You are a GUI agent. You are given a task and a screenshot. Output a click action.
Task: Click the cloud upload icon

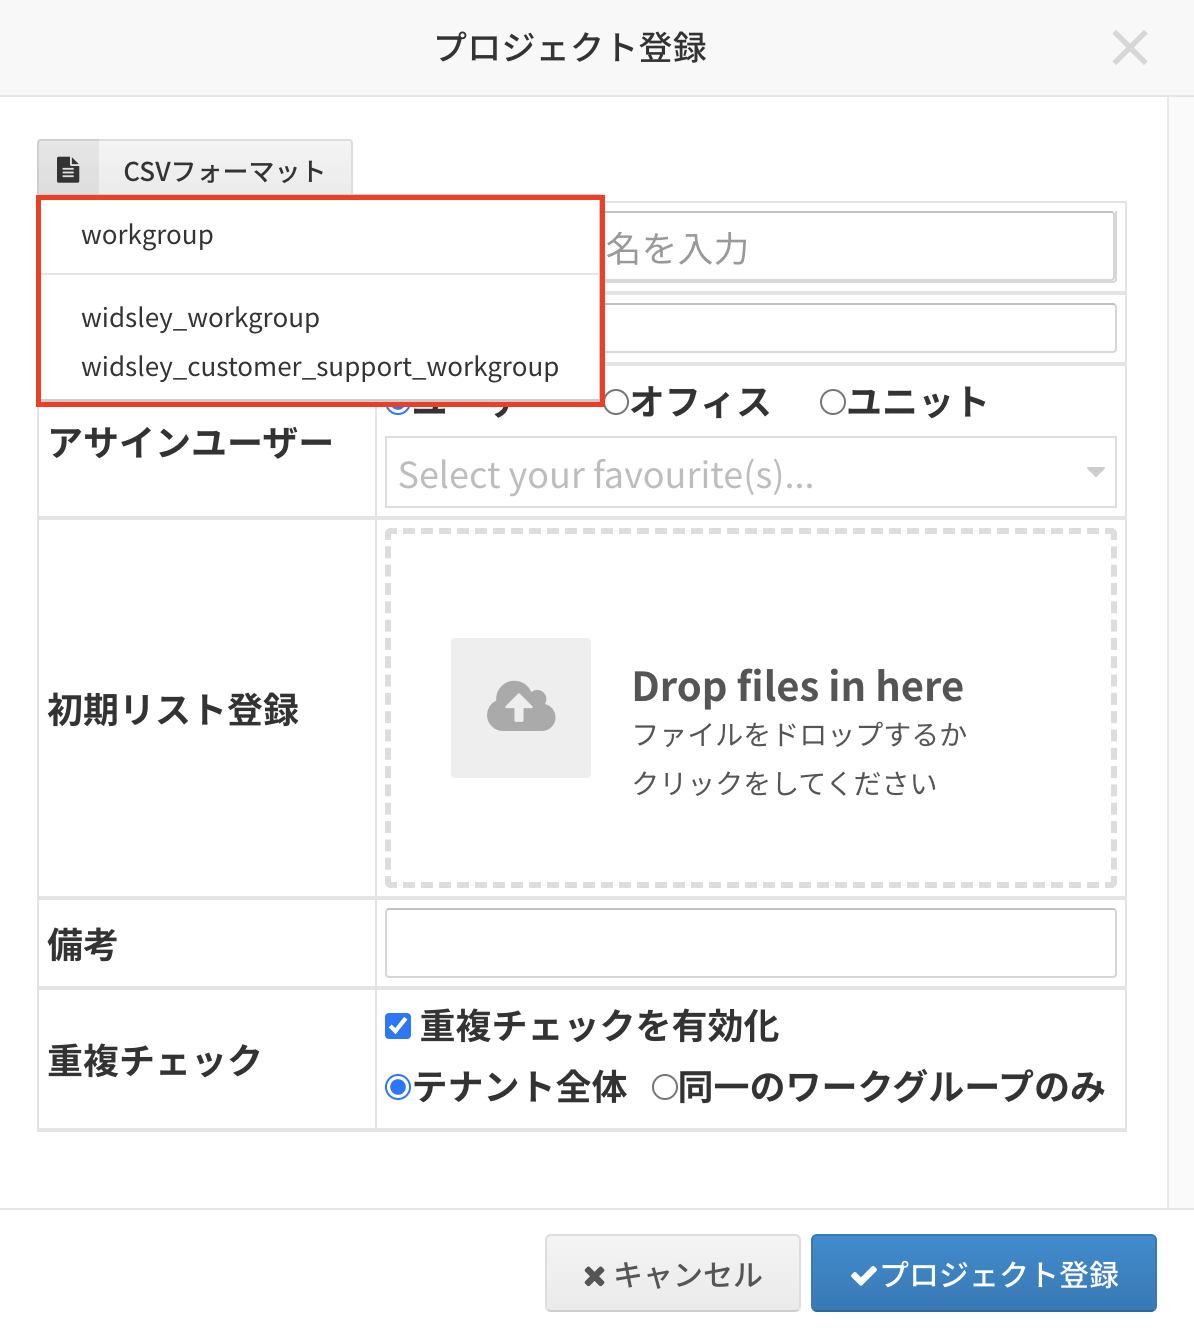[520, 708]
